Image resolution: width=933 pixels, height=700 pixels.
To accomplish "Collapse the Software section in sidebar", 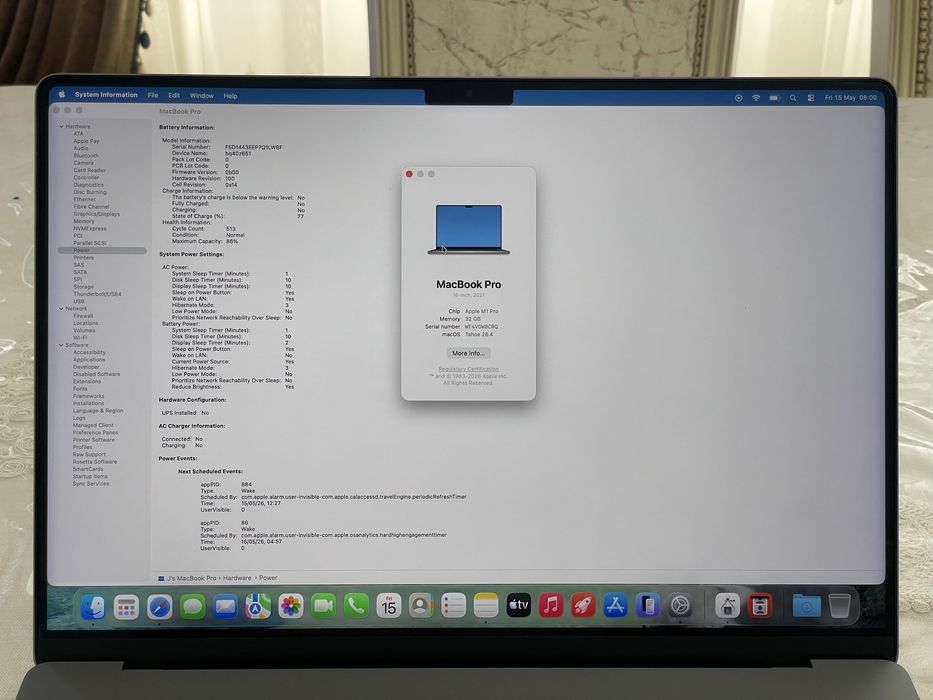I will tap(61, 345).
